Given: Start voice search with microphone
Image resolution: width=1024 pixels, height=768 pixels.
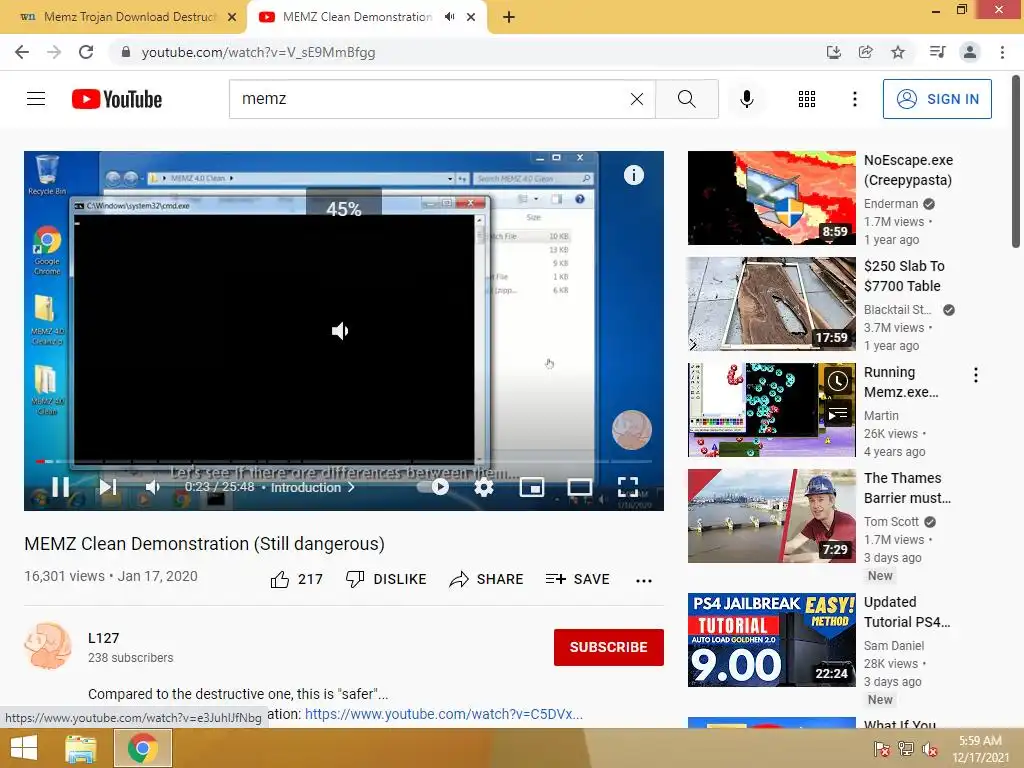Looking at the screenshot, I should pyautogui.click(x=746, y=99).
